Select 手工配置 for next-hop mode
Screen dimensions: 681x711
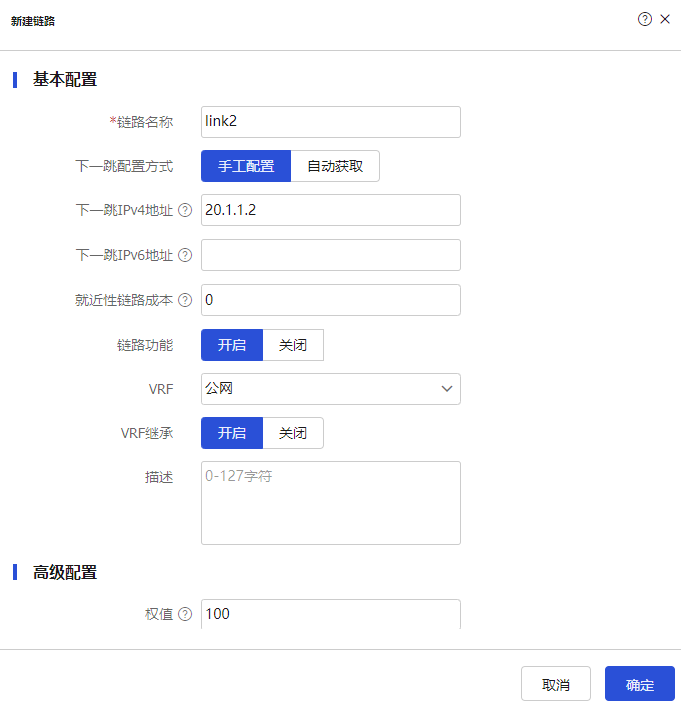pyautogui.click(x=246, y=166)
